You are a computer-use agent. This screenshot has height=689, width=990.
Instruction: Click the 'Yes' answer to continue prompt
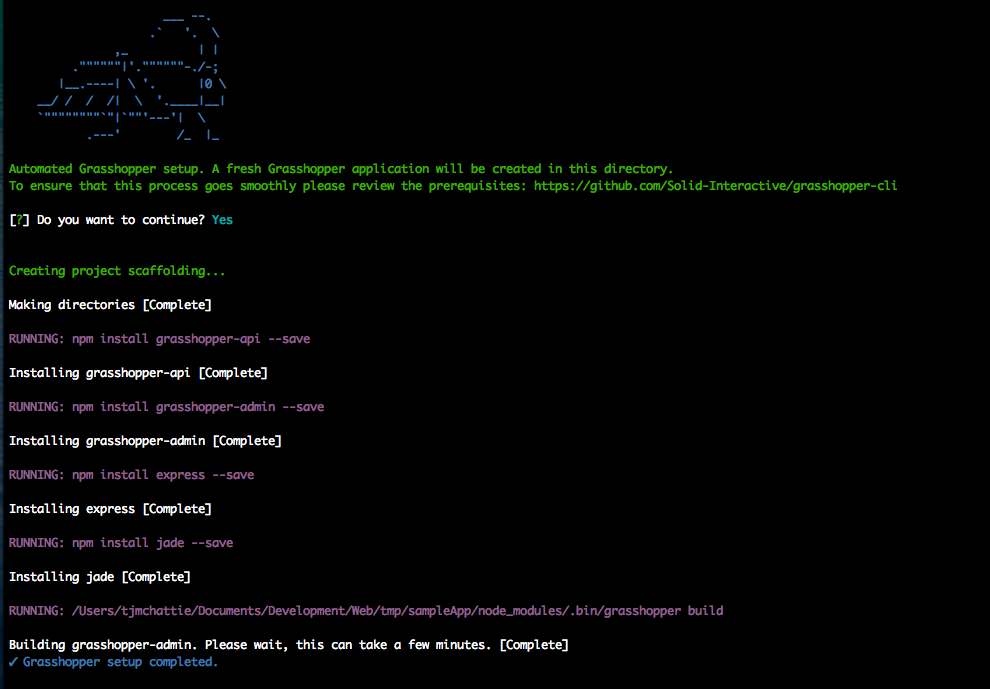coord(222,220)
